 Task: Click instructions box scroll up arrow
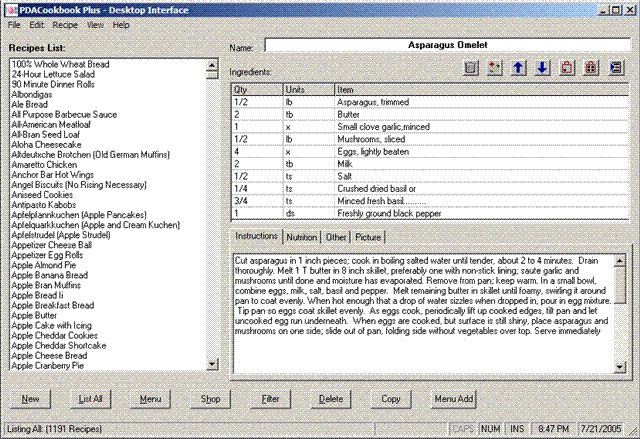[620, 261]
